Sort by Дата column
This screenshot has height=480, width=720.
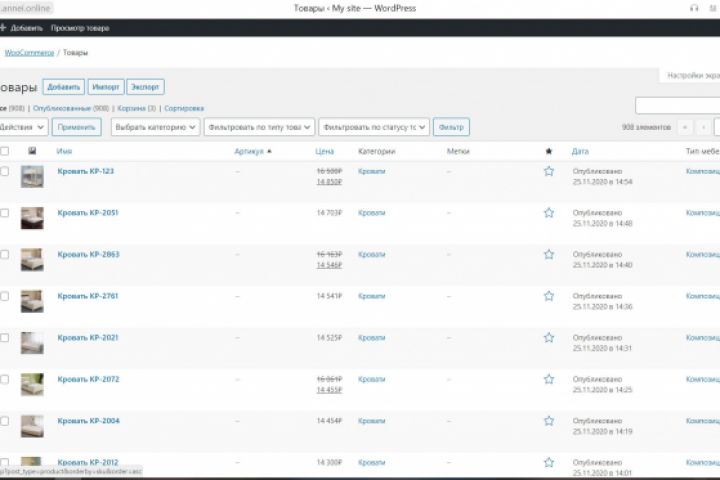[580, 151]
